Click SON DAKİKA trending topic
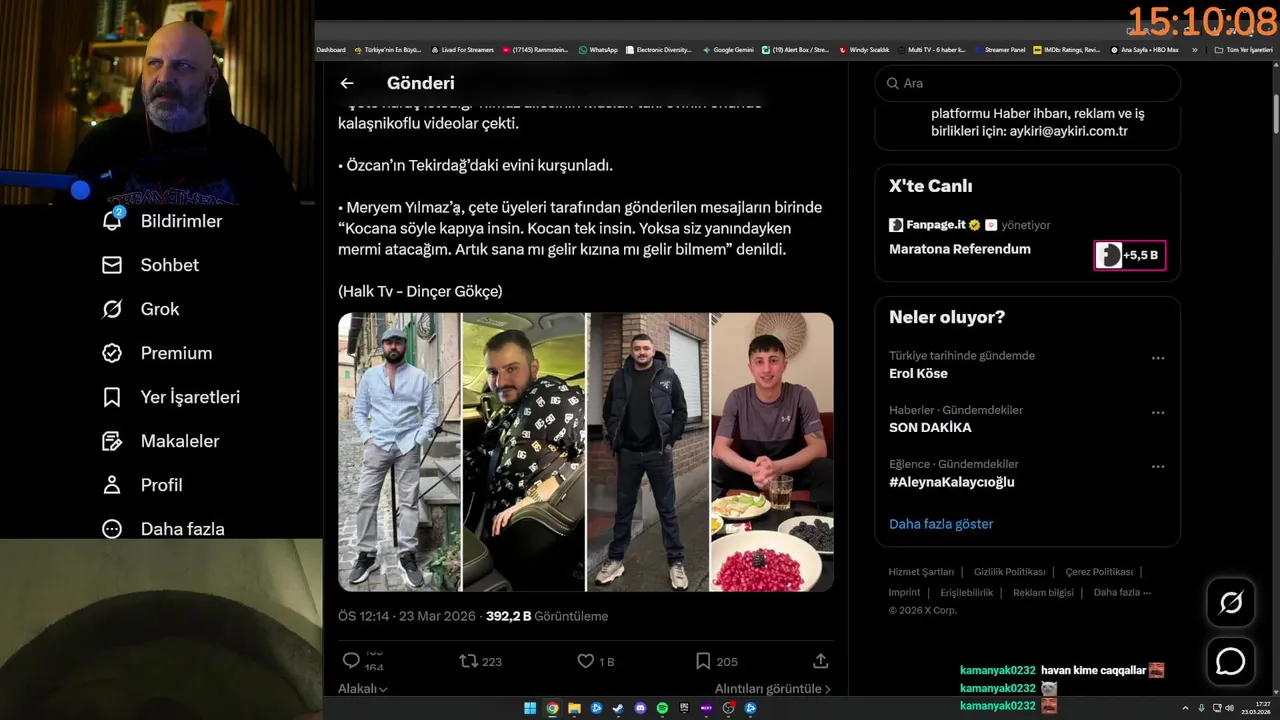This screenshot has width=1280, height=720. click(x=930, y=427)
